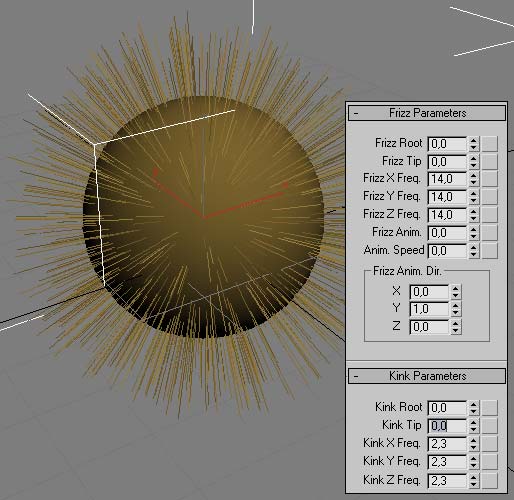Decrease Kink Tip spinner down arrow
Screen dimensions: 514x500
[474, 429]
